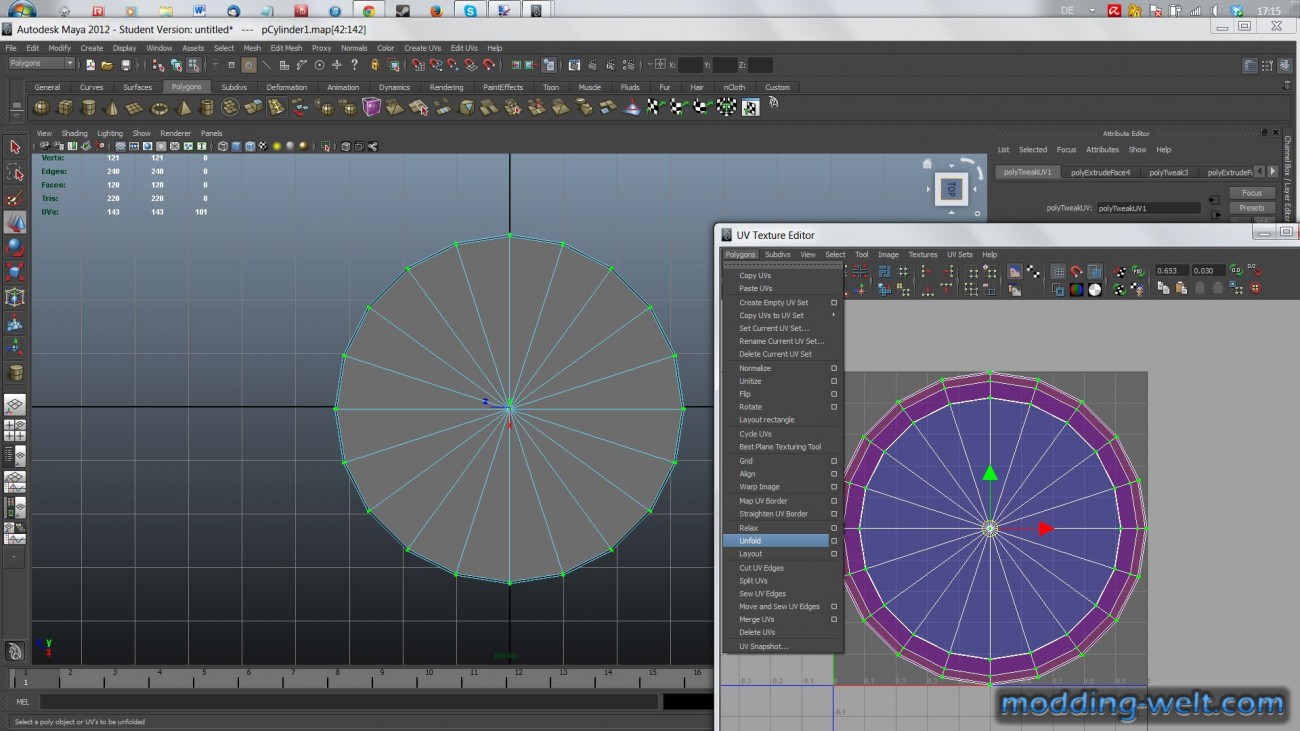Select the arrow Select tool in the toolbox
The height and width of the screenshot is (731, 1300).
pos(15,147)
